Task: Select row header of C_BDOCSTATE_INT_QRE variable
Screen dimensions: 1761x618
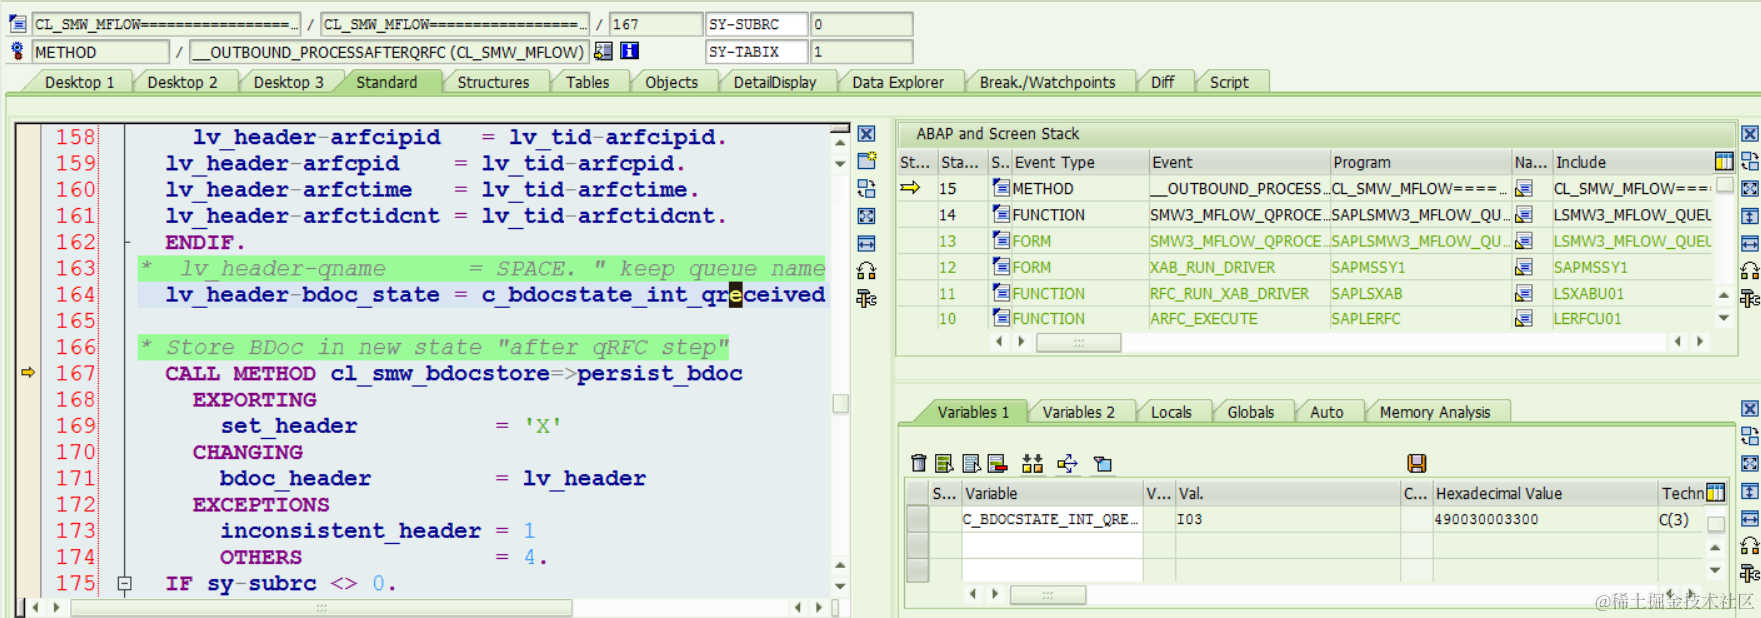Action: point(917,519)
